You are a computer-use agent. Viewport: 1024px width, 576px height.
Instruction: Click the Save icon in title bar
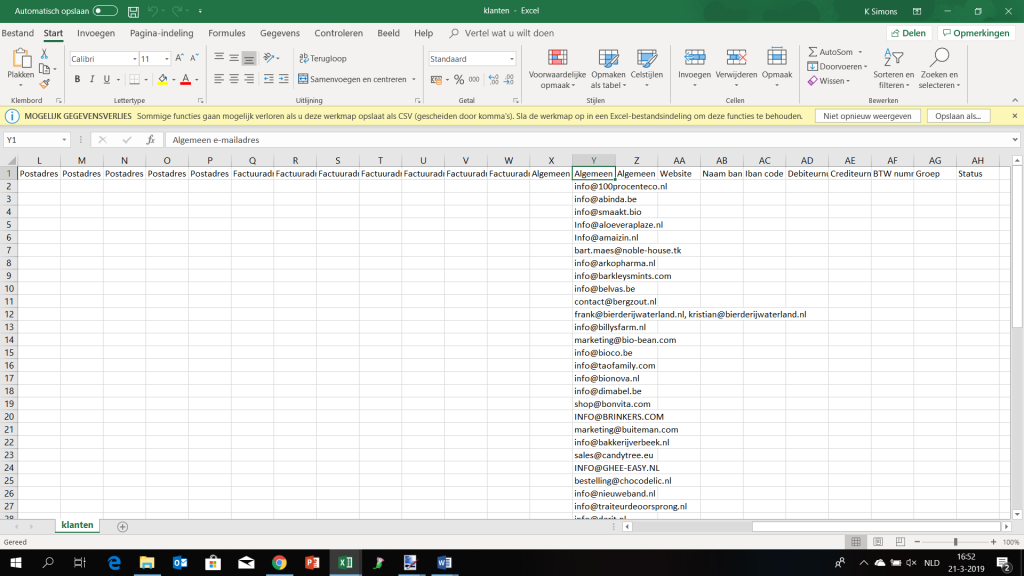(134, 11)
